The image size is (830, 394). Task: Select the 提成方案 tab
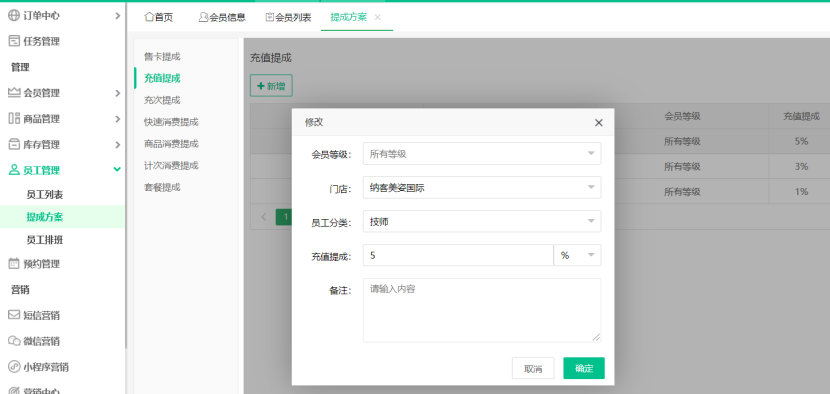tap(348, 17)
